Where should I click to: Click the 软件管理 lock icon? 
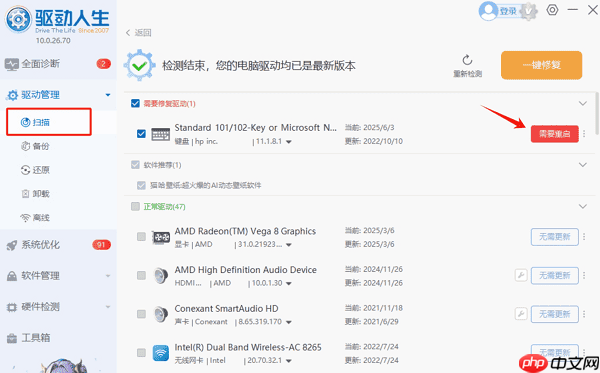tap(12, 276)
